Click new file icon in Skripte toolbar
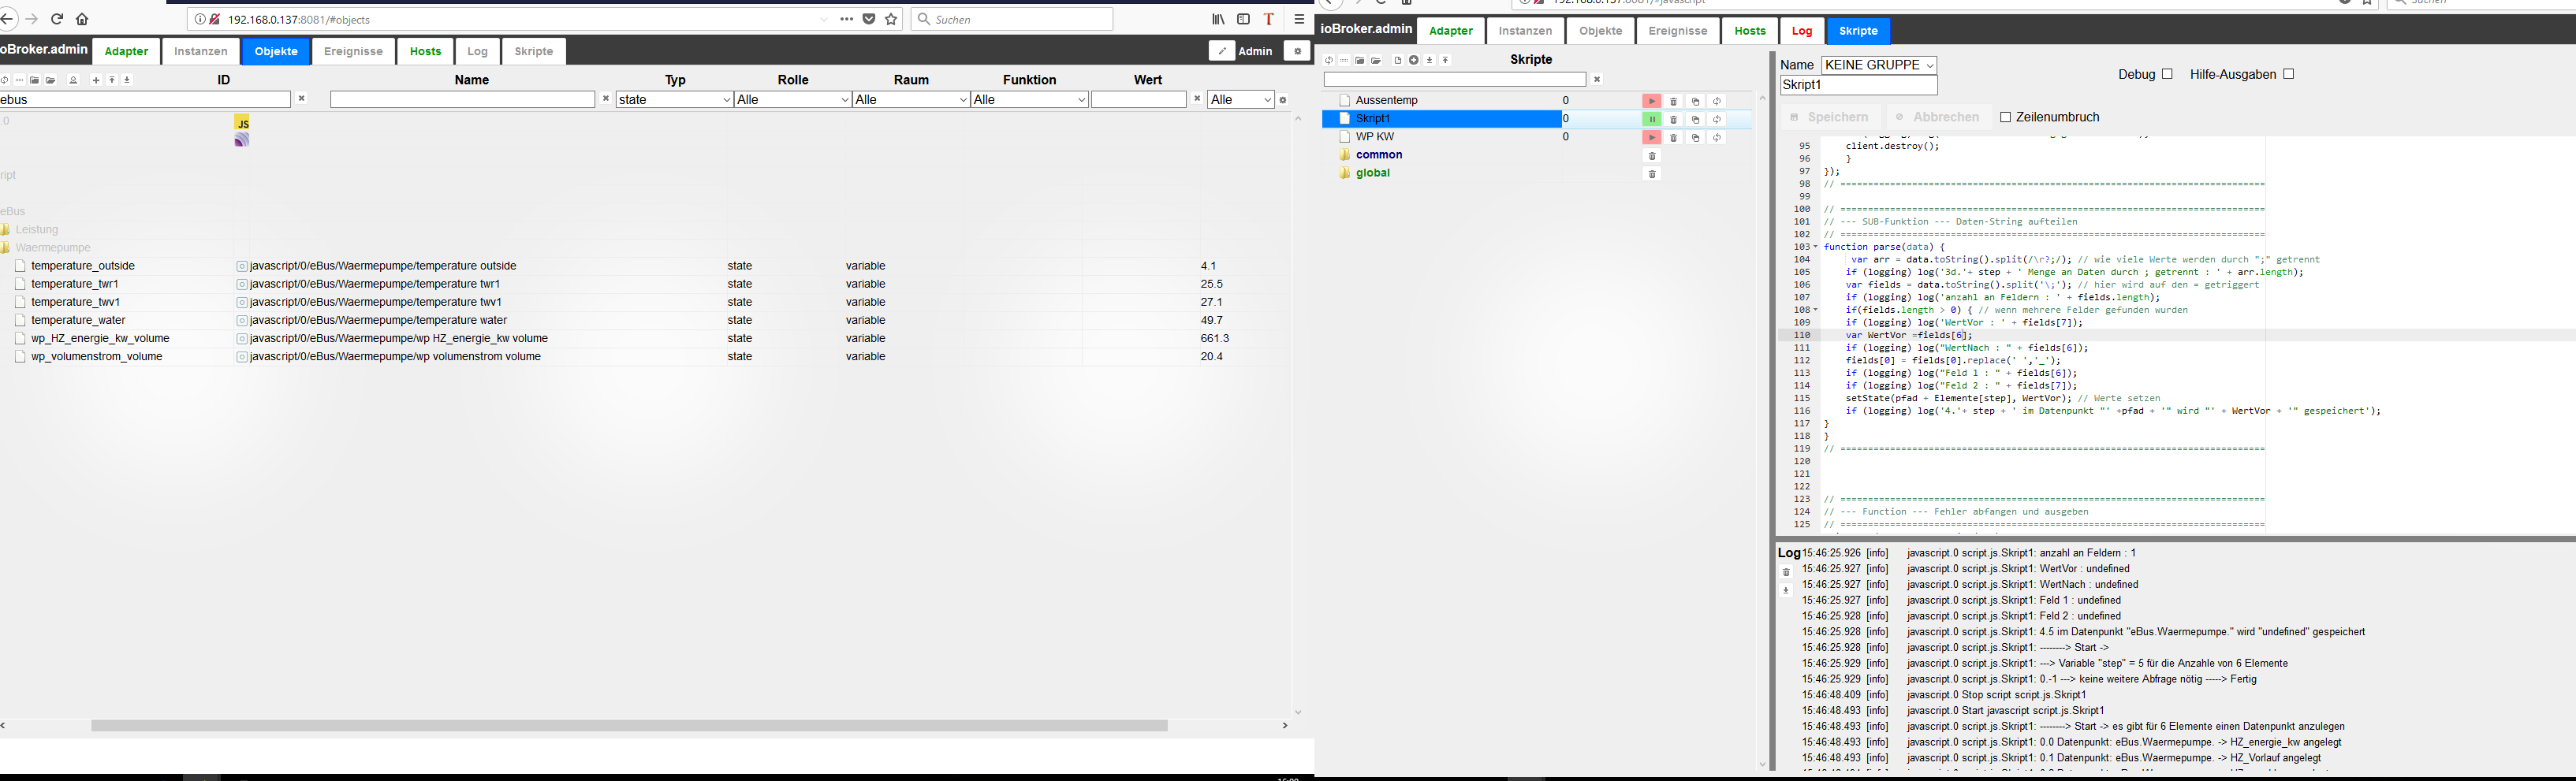The width and height of the screenshot is (2576, 781). [x=1398, y=60]
